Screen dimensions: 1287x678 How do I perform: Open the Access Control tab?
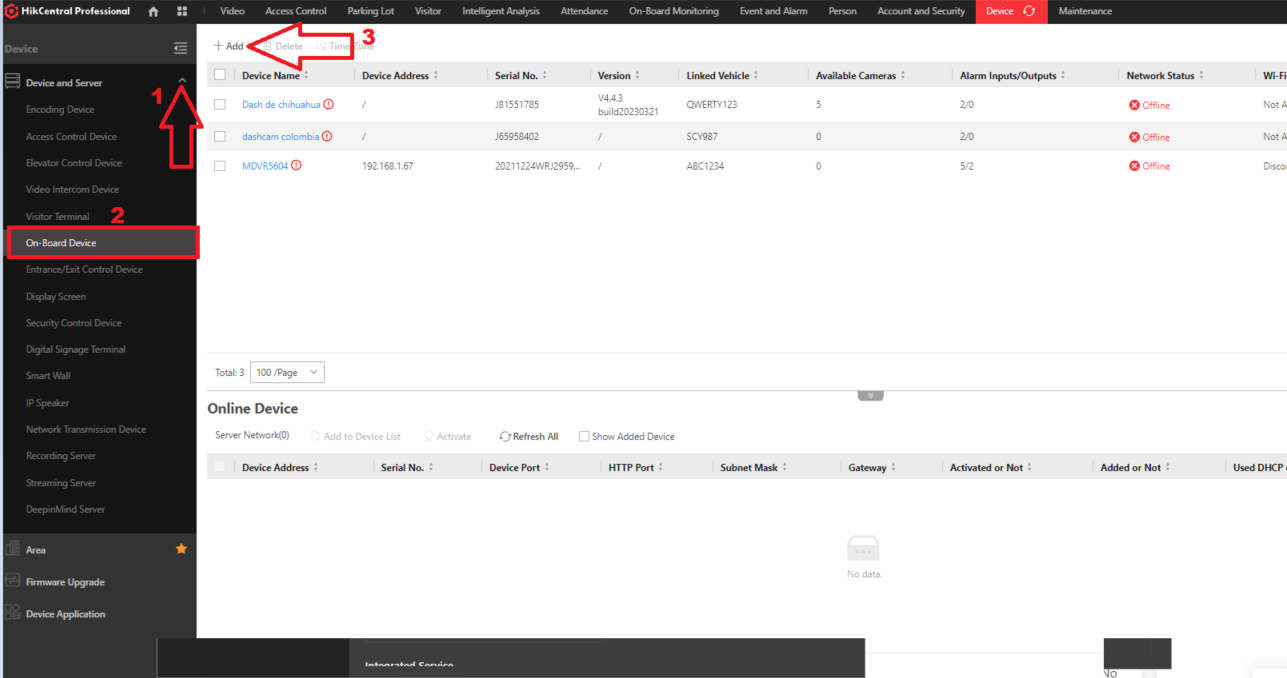coord(296,11)
